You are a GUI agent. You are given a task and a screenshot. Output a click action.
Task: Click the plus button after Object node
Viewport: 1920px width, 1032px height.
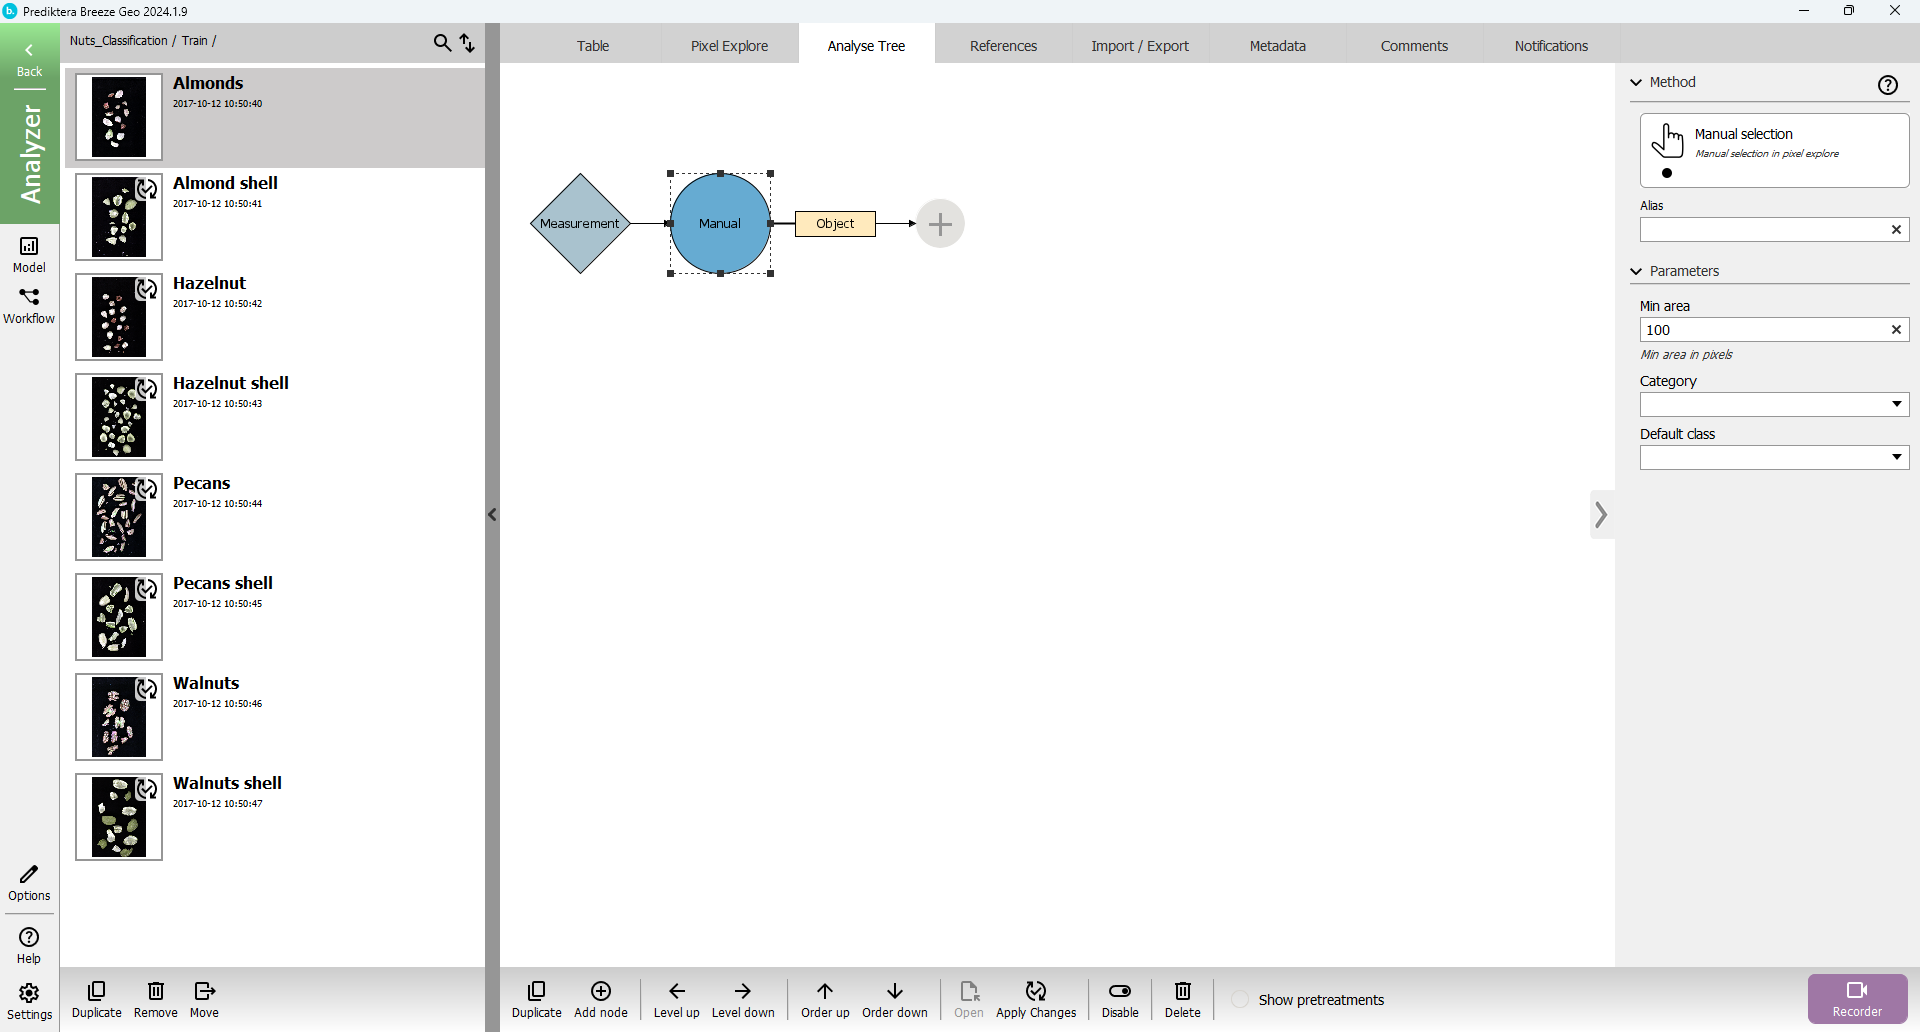pos(940,224)
